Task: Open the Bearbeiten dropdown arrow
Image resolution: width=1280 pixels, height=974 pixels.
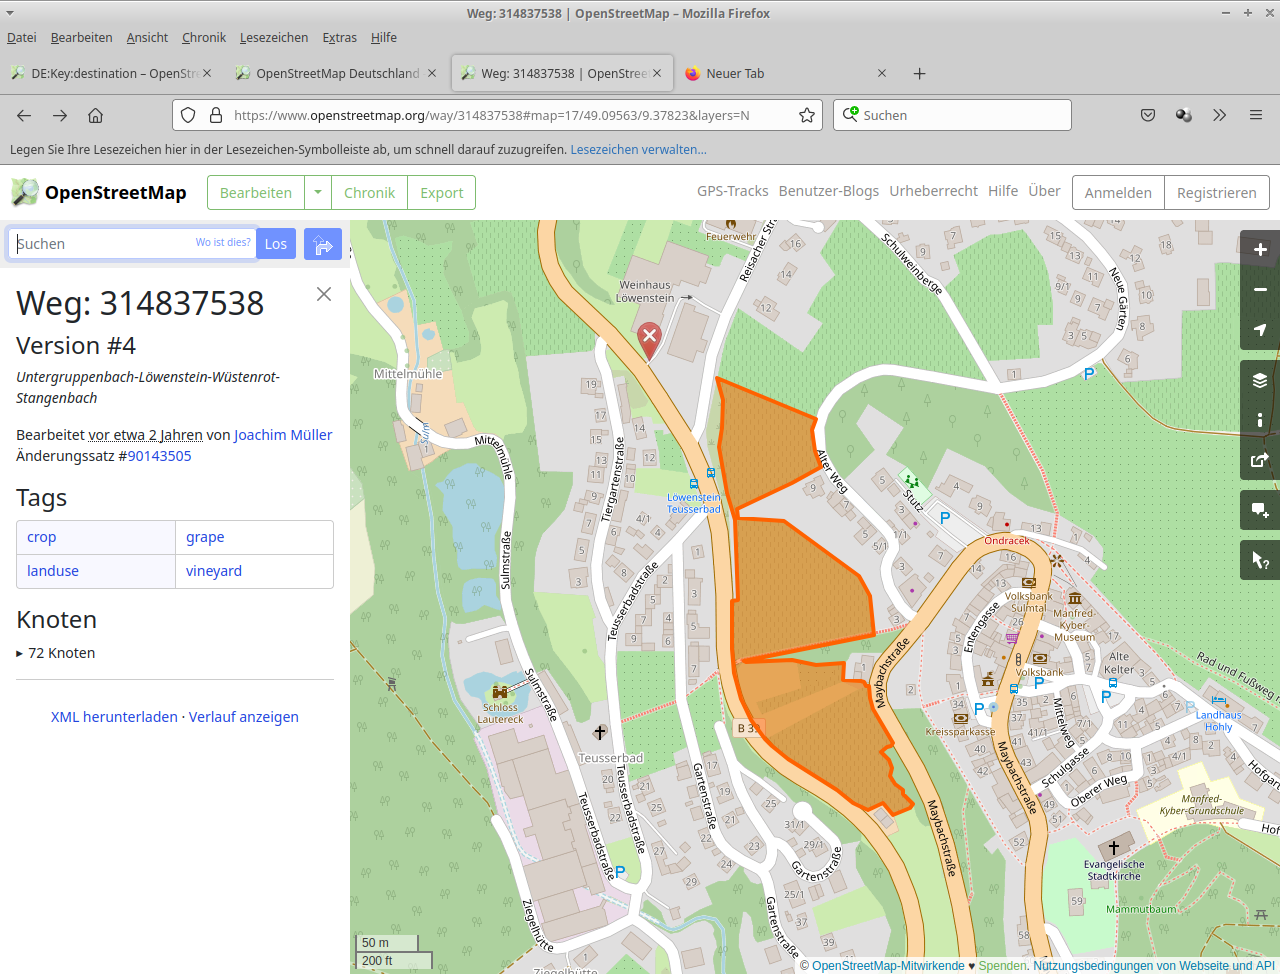Action: [x=318, y=193]
